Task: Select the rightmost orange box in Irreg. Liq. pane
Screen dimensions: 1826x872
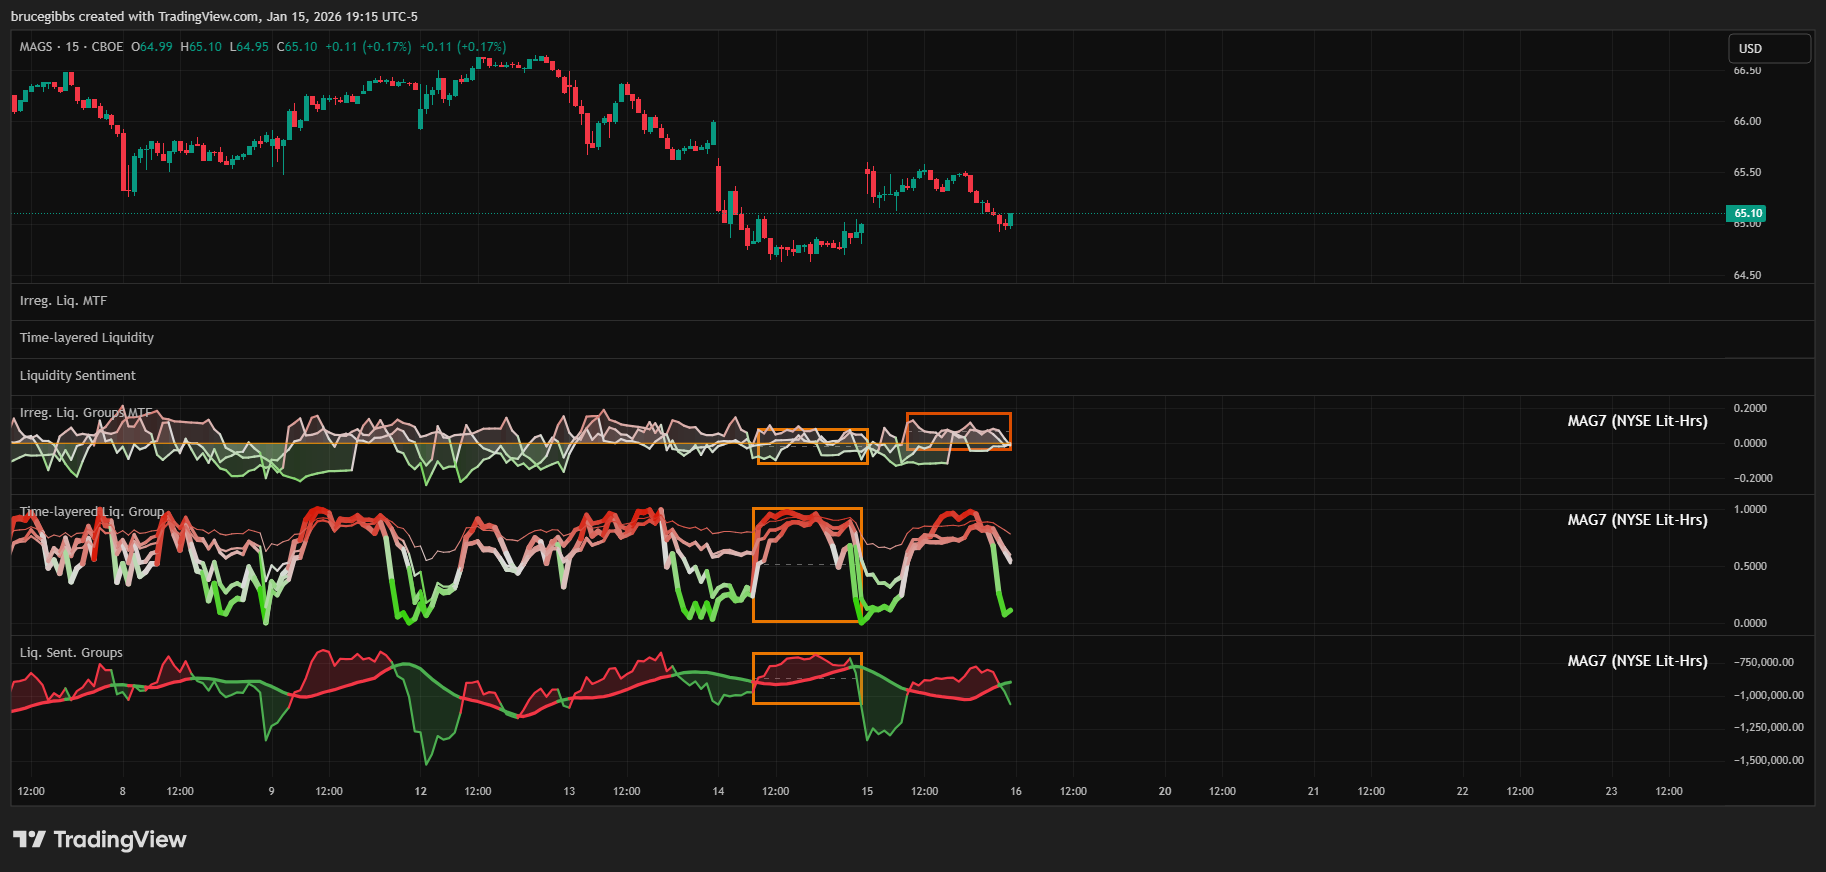Action: click(958, 414)
